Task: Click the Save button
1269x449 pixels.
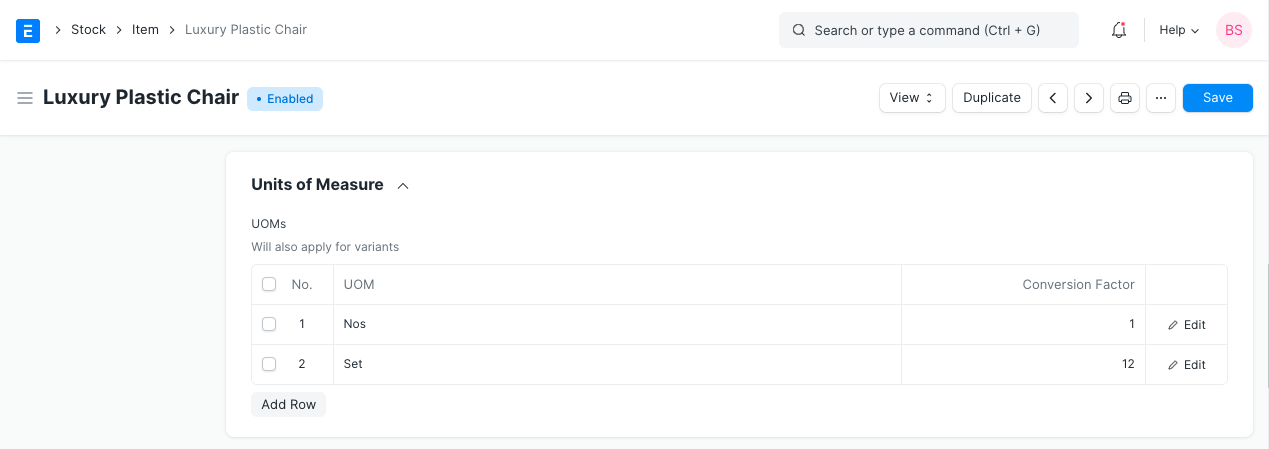Action: point(1217,98)
